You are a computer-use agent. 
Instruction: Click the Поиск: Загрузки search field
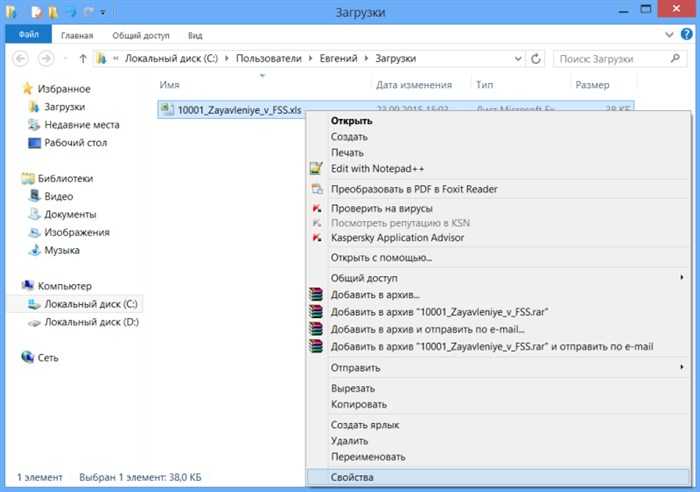coord(612,59)
